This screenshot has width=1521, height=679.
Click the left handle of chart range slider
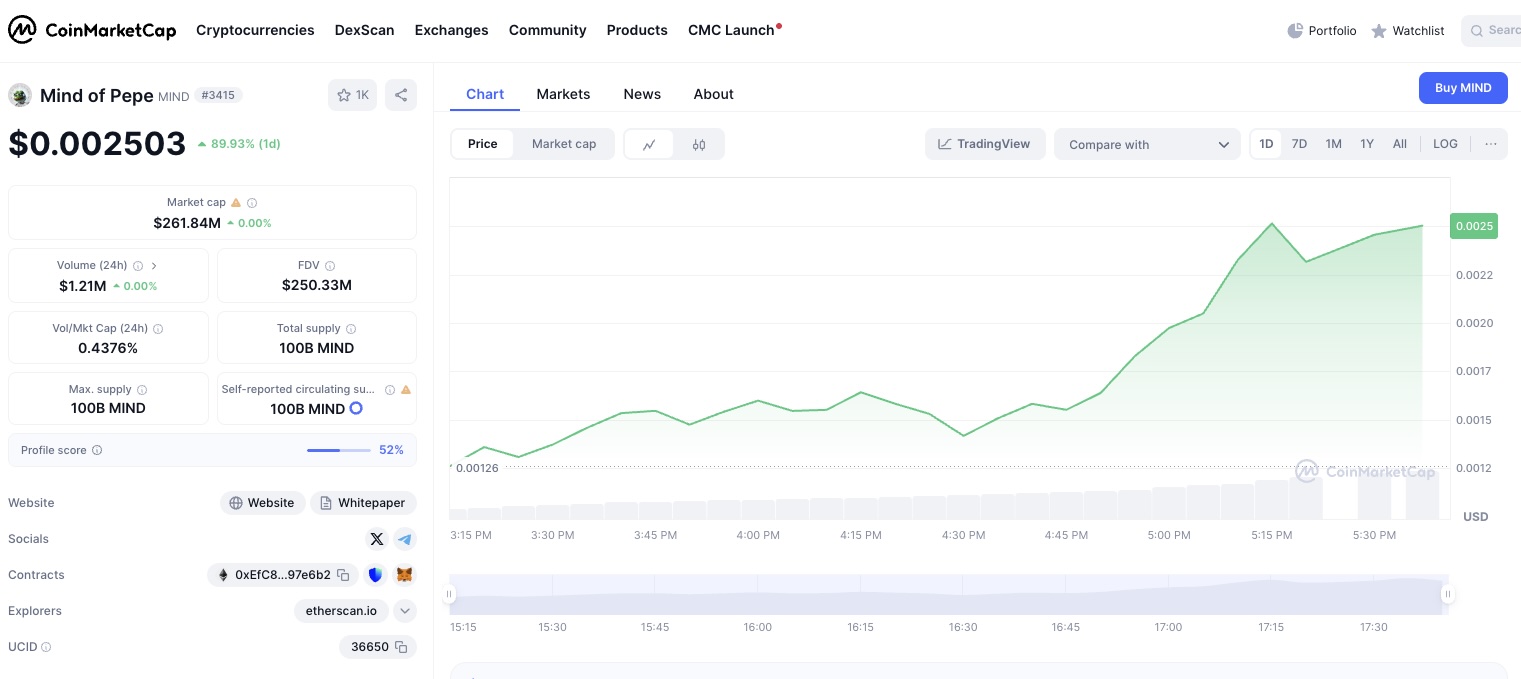(x=449, y=594)
